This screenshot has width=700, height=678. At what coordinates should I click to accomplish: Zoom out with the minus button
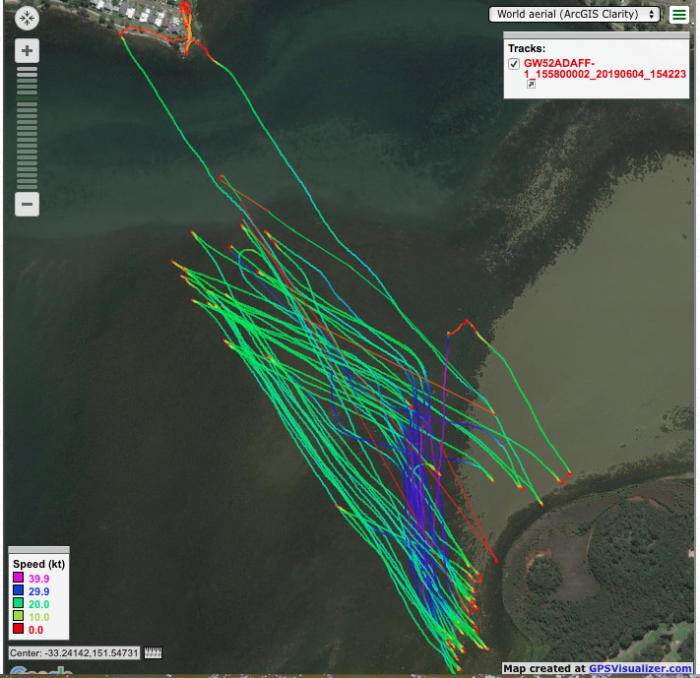click(27, 204)
